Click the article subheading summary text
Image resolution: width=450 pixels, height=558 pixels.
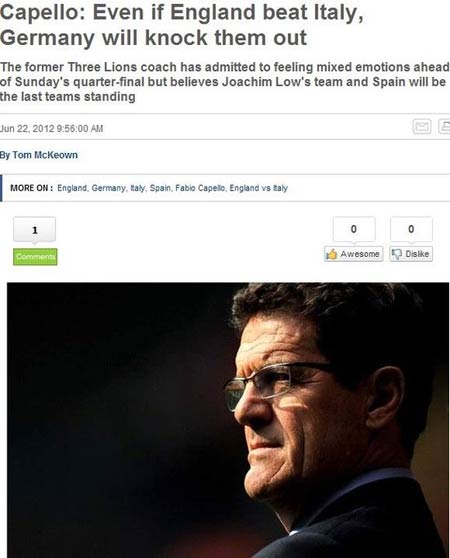(x=224, y=82)
